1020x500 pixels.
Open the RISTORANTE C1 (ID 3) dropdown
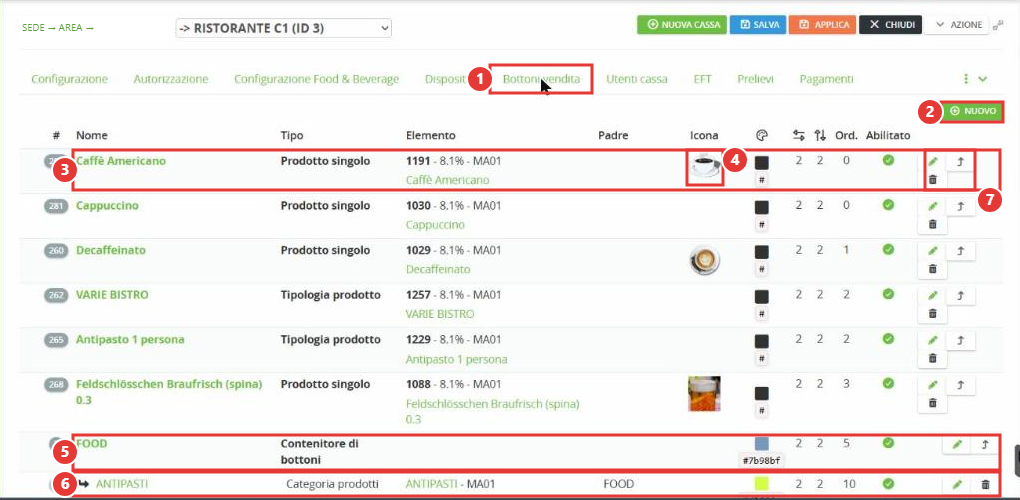[x=284, y=28]
